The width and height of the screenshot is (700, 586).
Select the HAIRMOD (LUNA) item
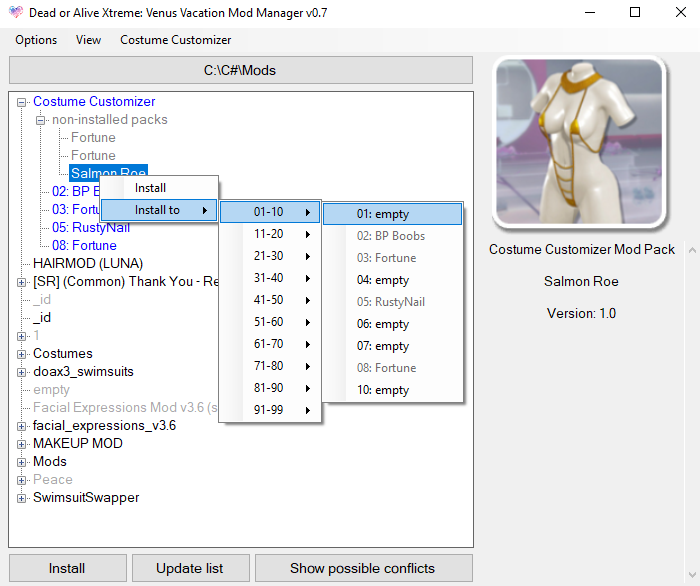[88, 263]
